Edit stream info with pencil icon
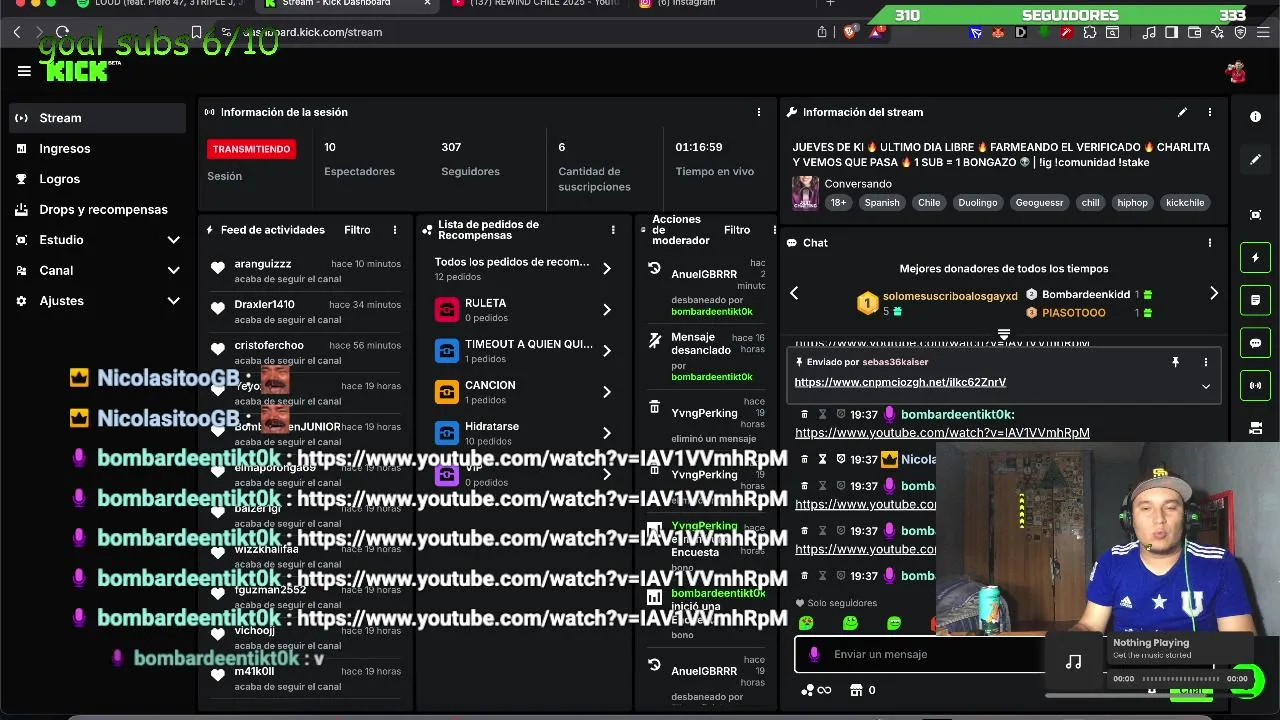The height and width of the screenshot is (720, 1280). tap(1182, 112)
